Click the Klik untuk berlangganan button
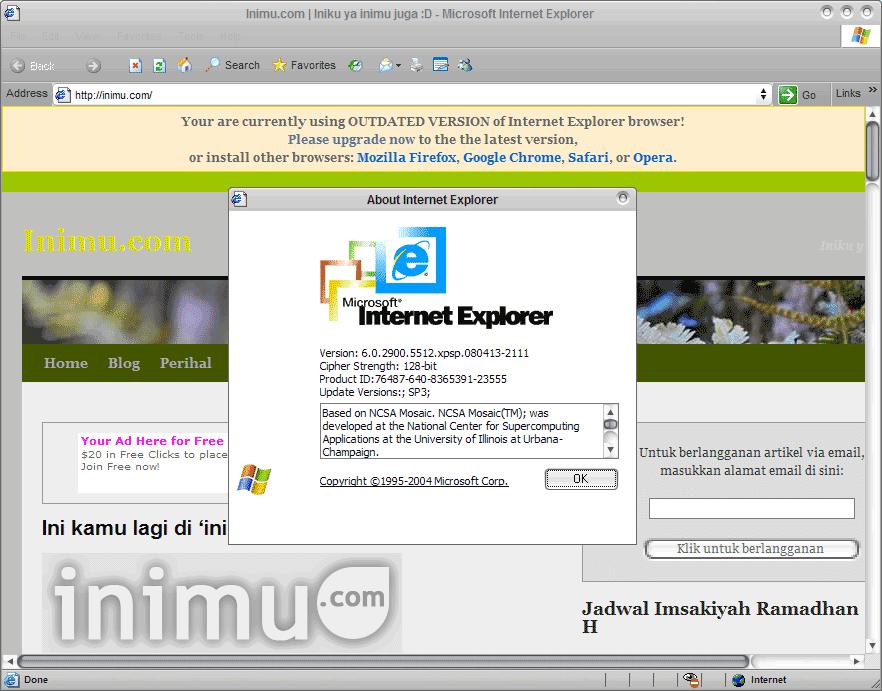The width and height of the screenshot is (882, 691). [751, 549]
